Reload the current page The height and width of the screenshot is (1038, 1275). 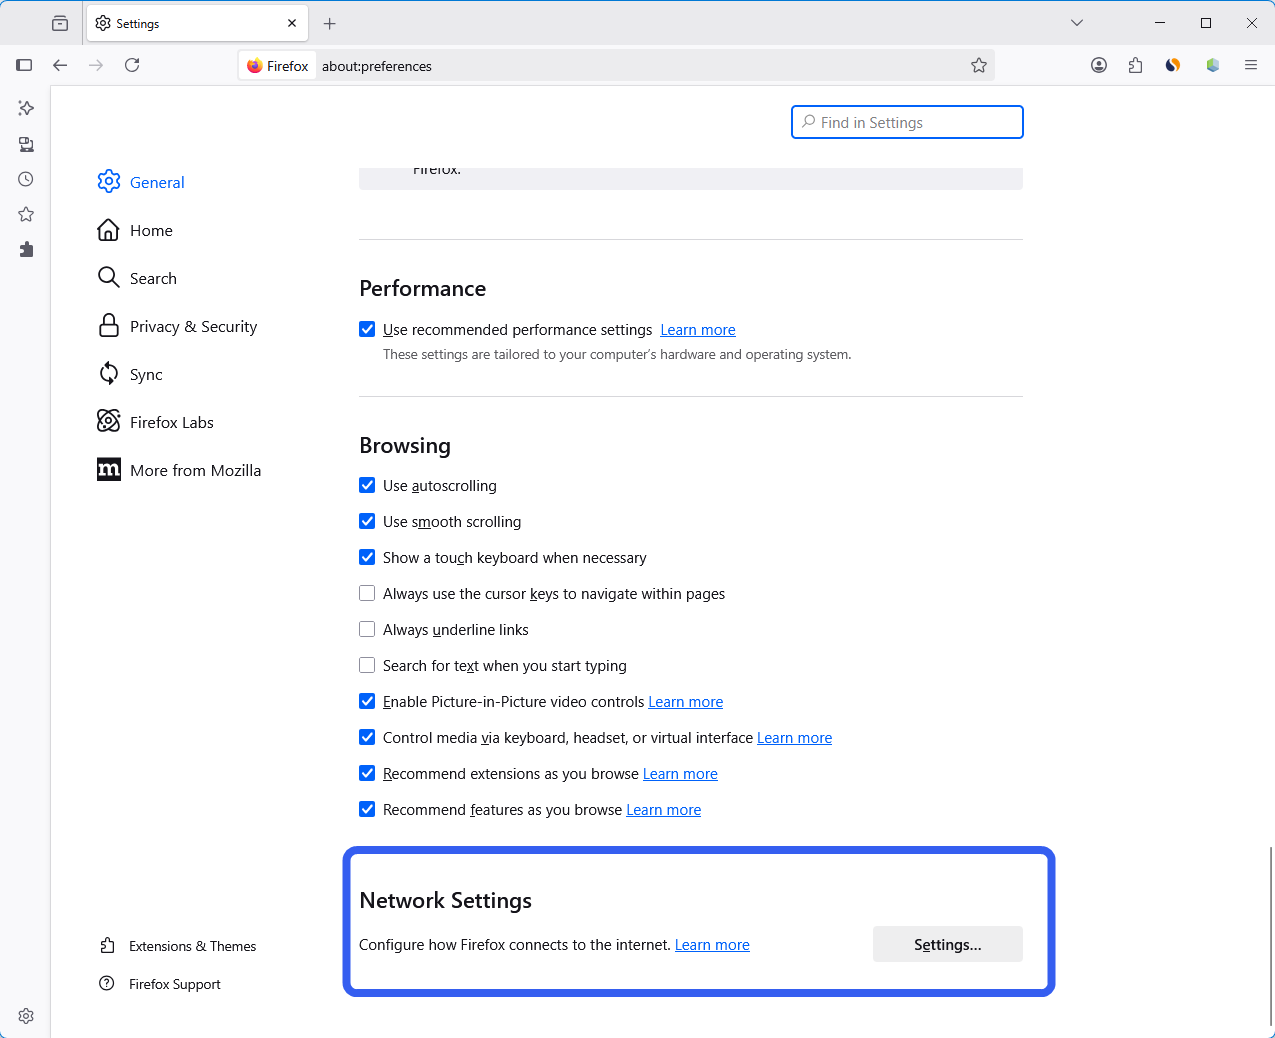tap(132, 65)
